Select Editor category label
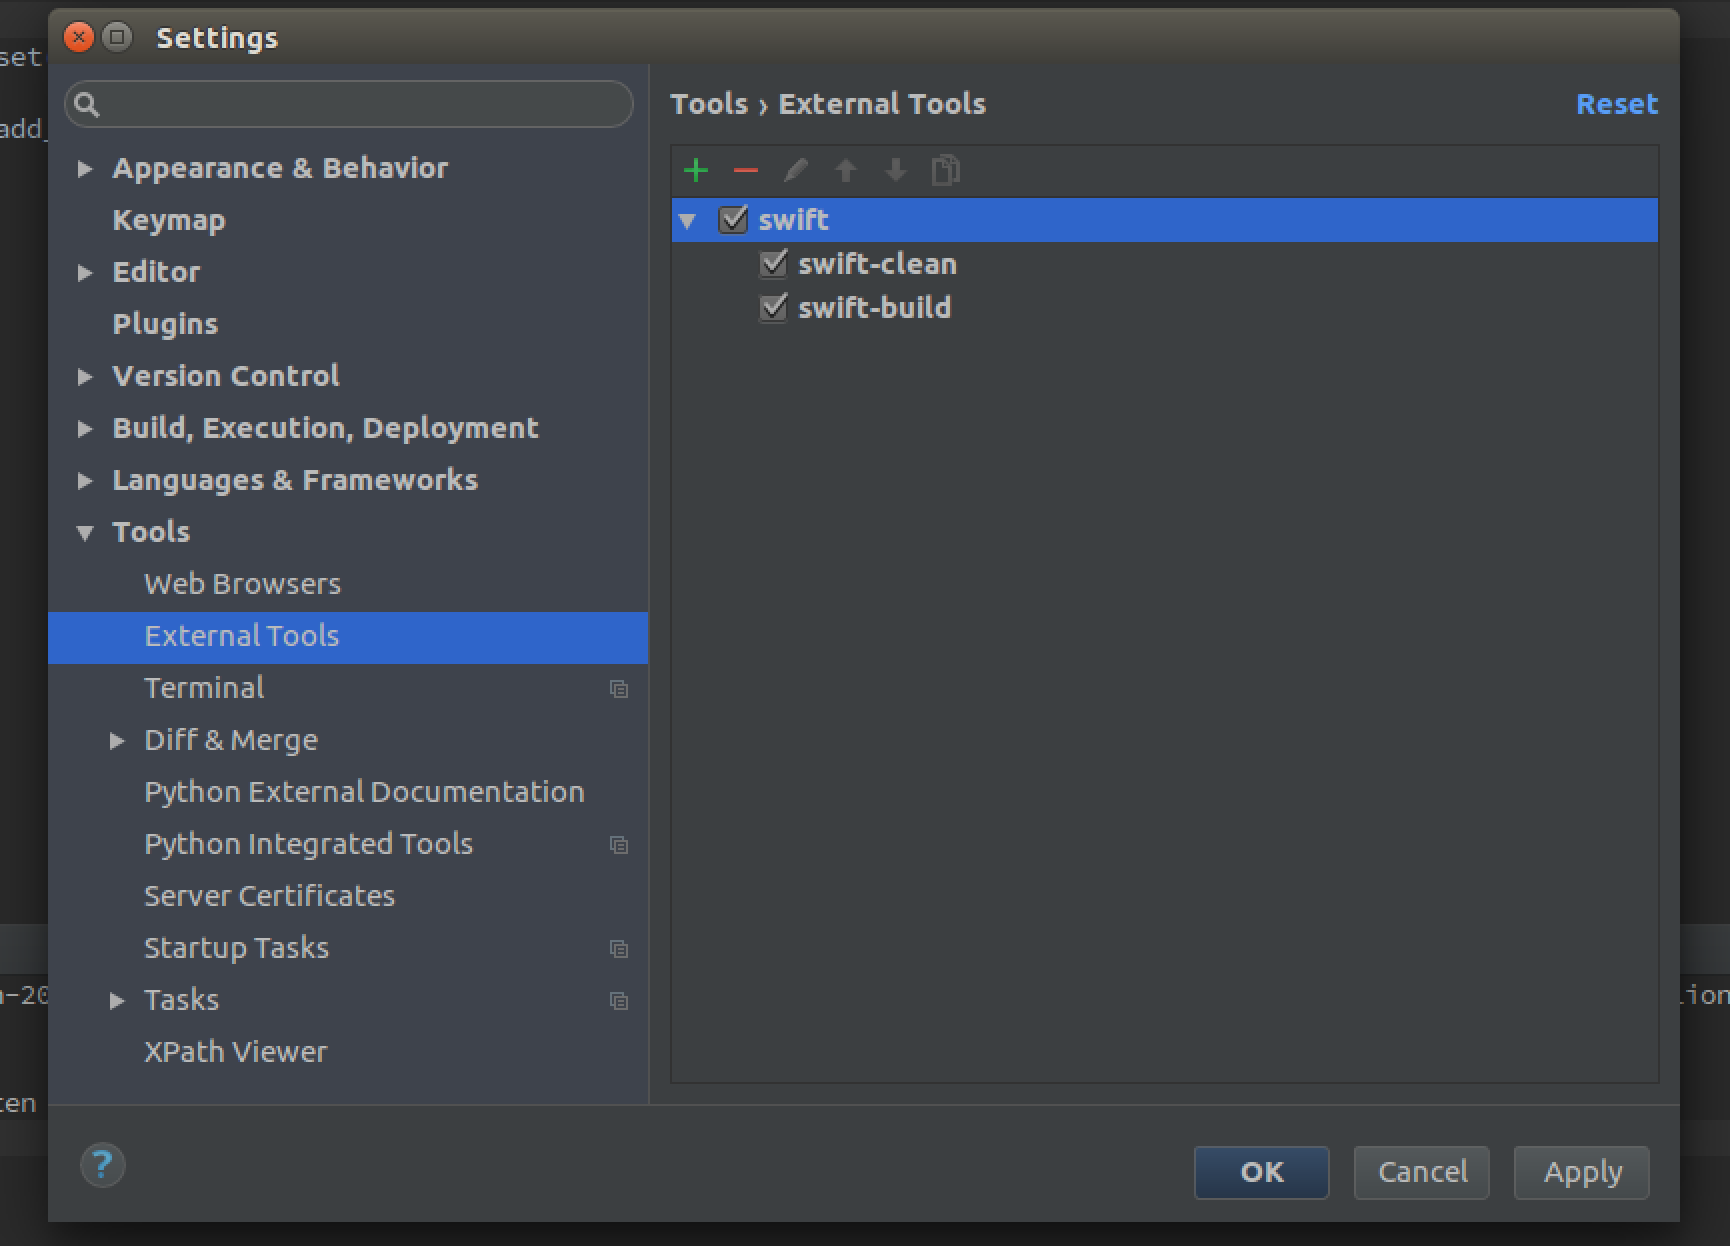The image size is (1730, 1246). pos(156,272)
